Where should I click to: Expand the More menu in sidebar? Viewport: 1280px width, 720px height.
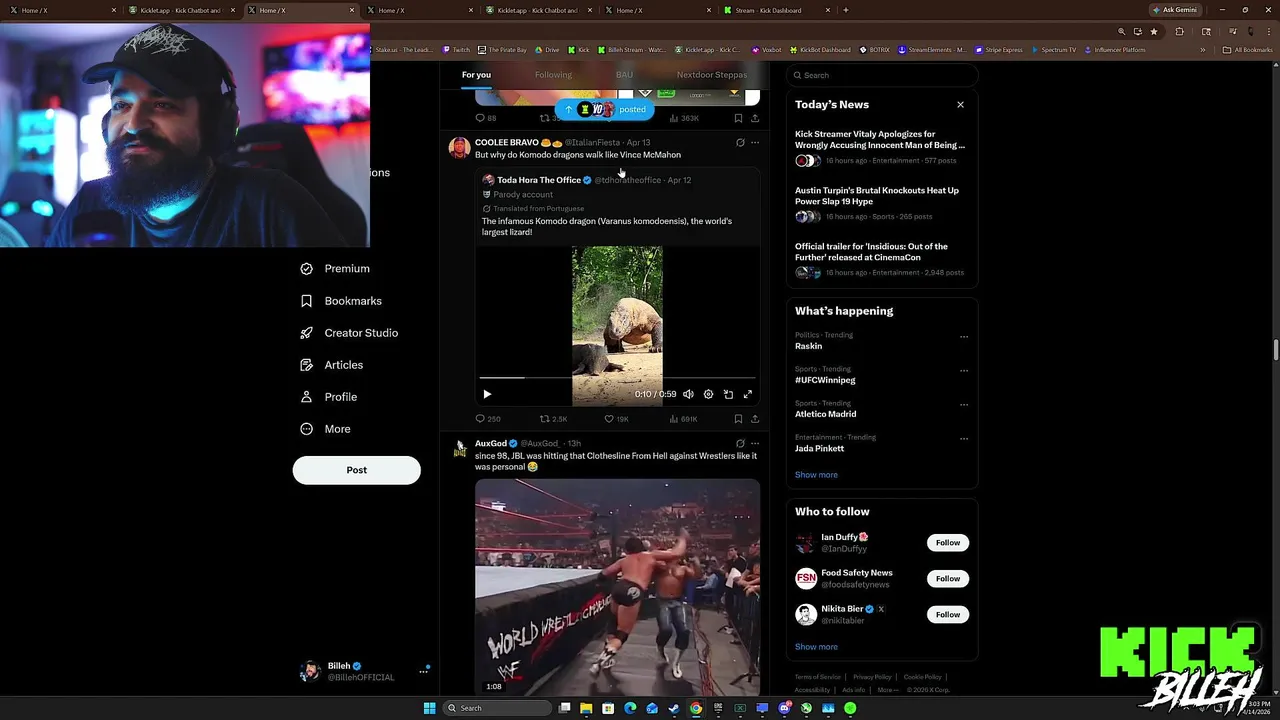(326, 429)
